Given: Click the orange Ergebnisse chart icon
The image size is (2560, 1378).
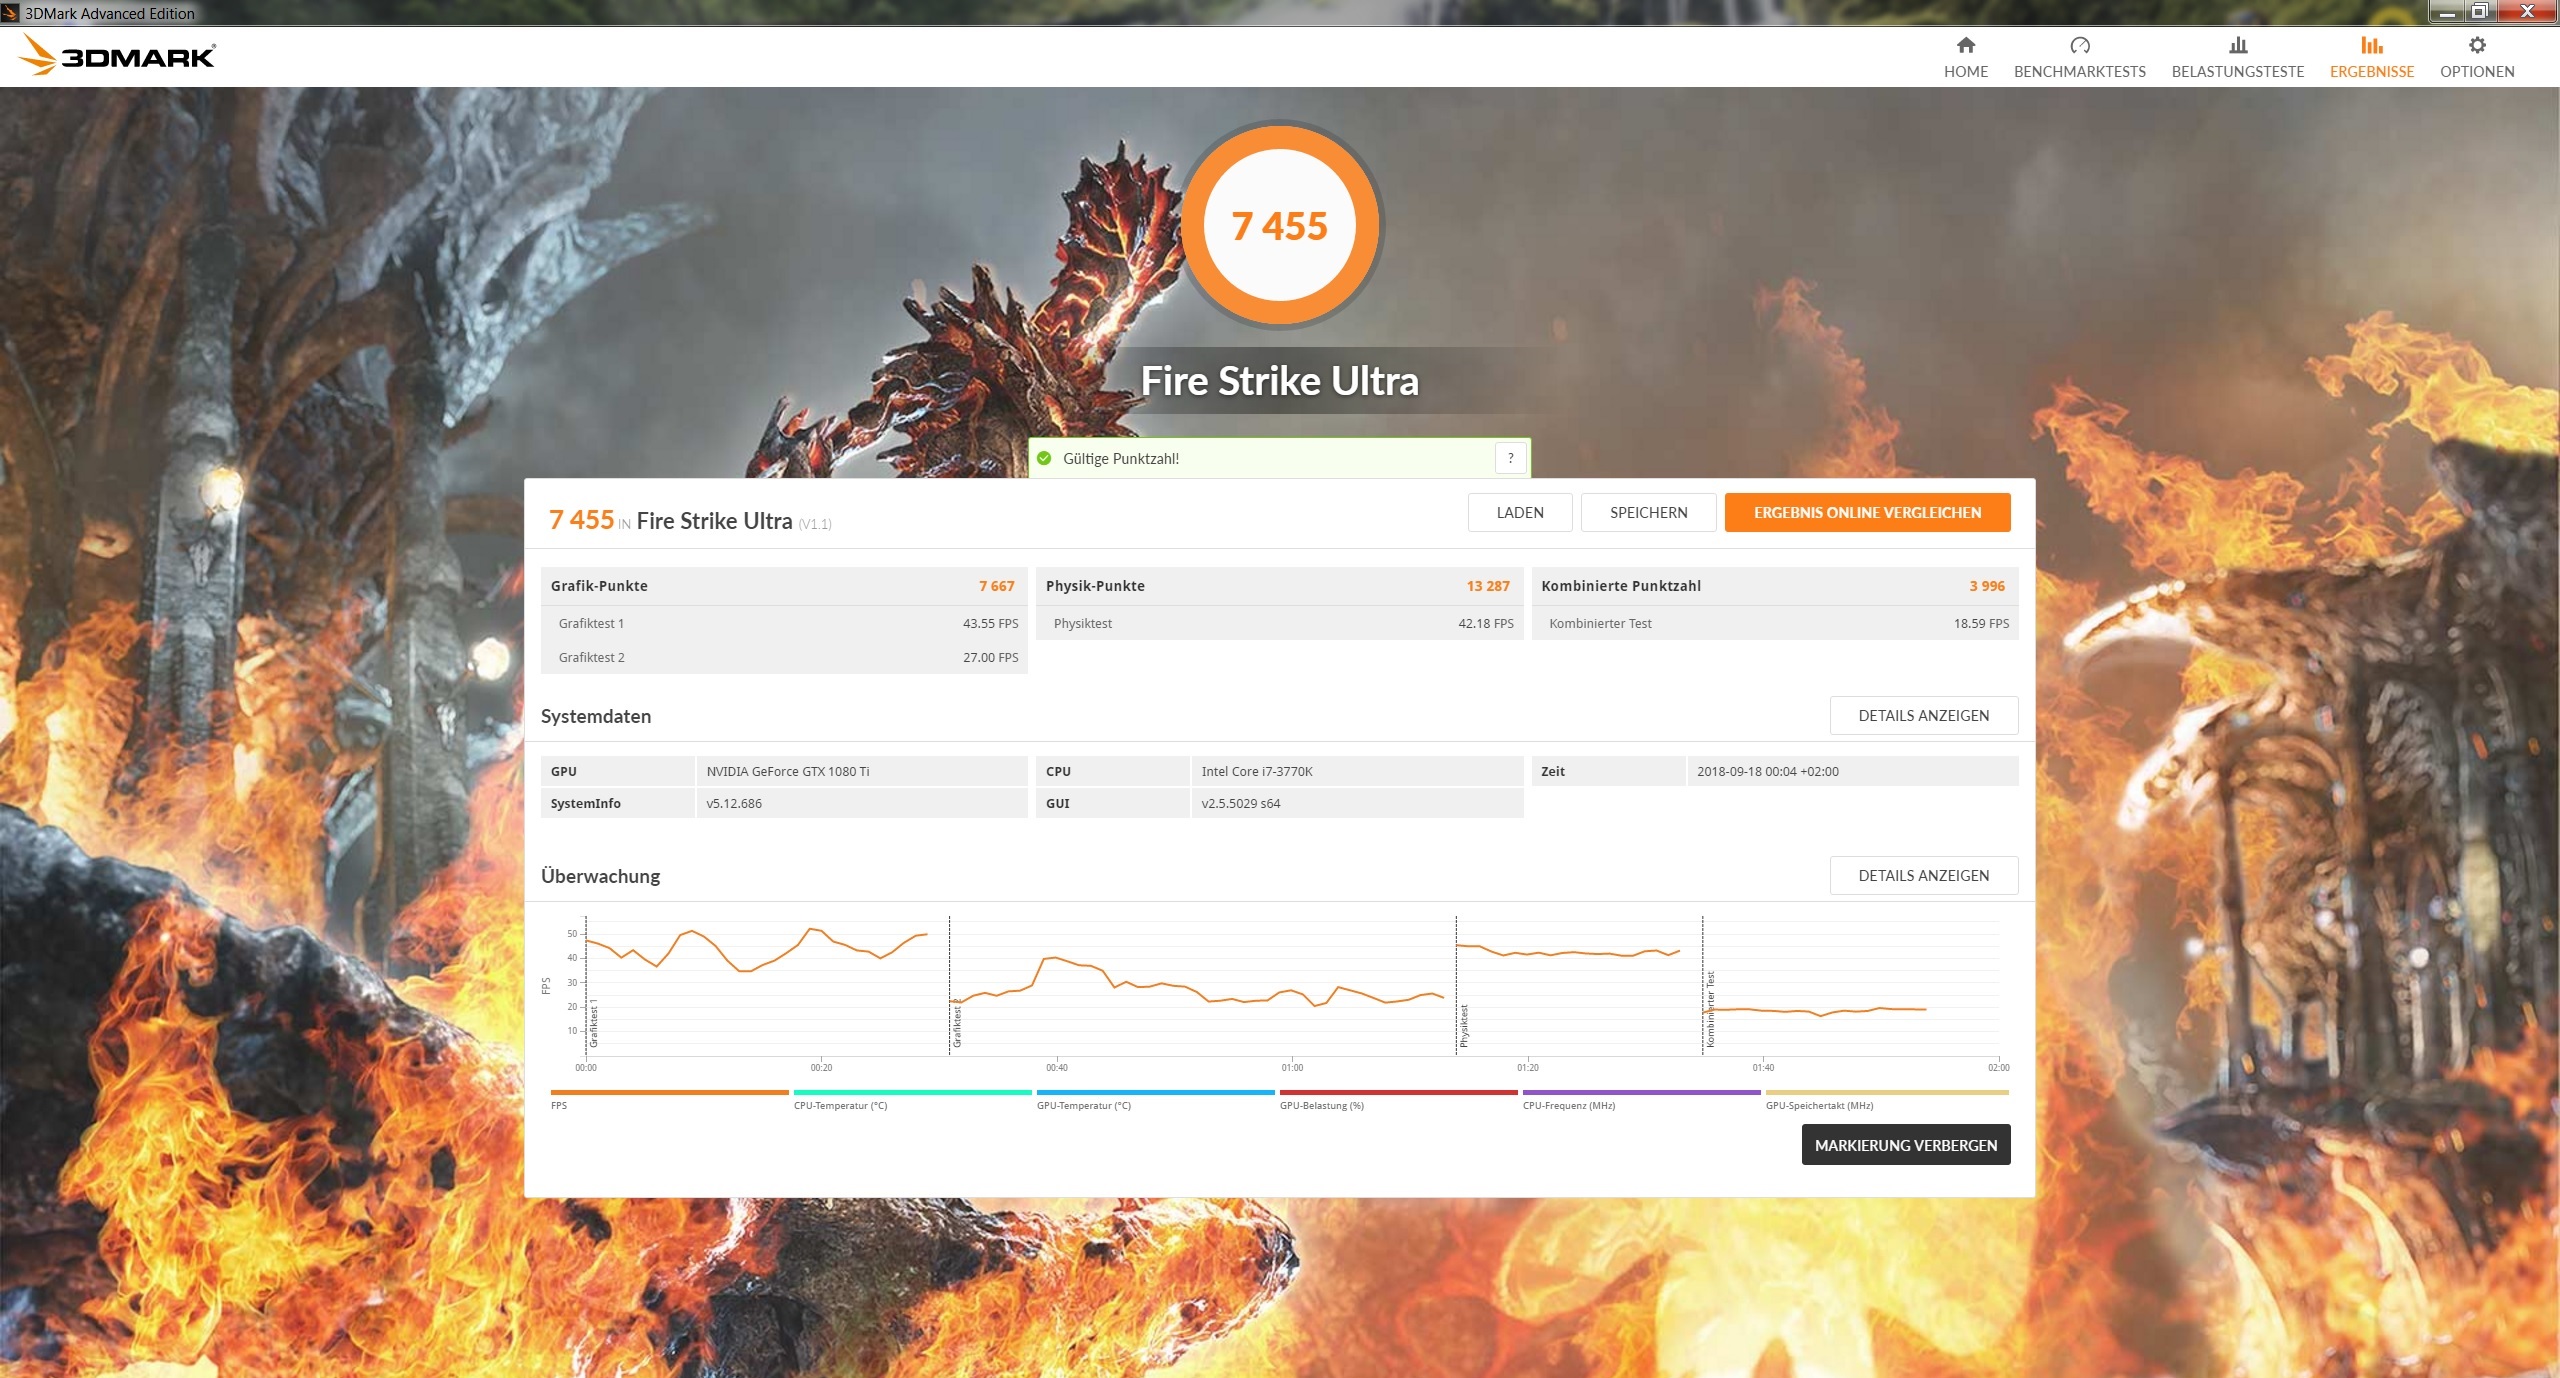Looking at the screenshot, I should 2371,45.
